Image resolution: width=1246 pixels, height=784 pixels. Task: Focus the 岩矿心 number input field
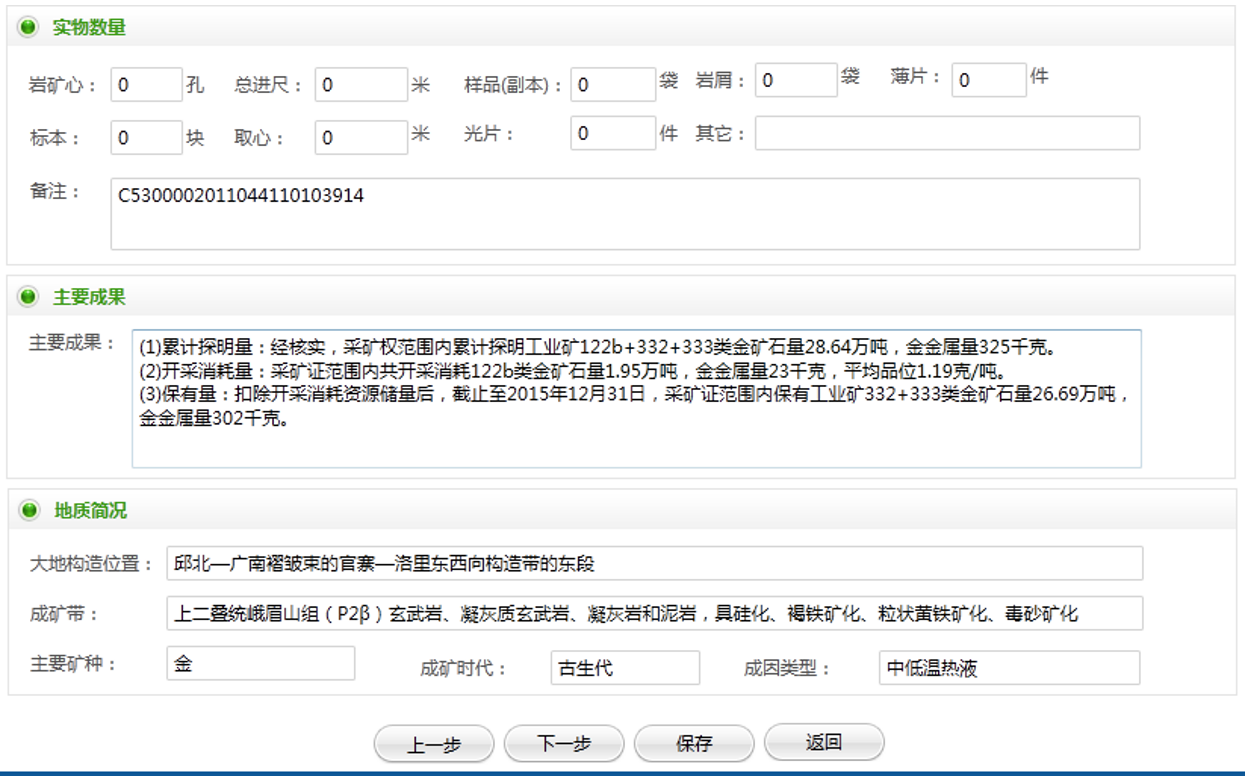(146, 85)
